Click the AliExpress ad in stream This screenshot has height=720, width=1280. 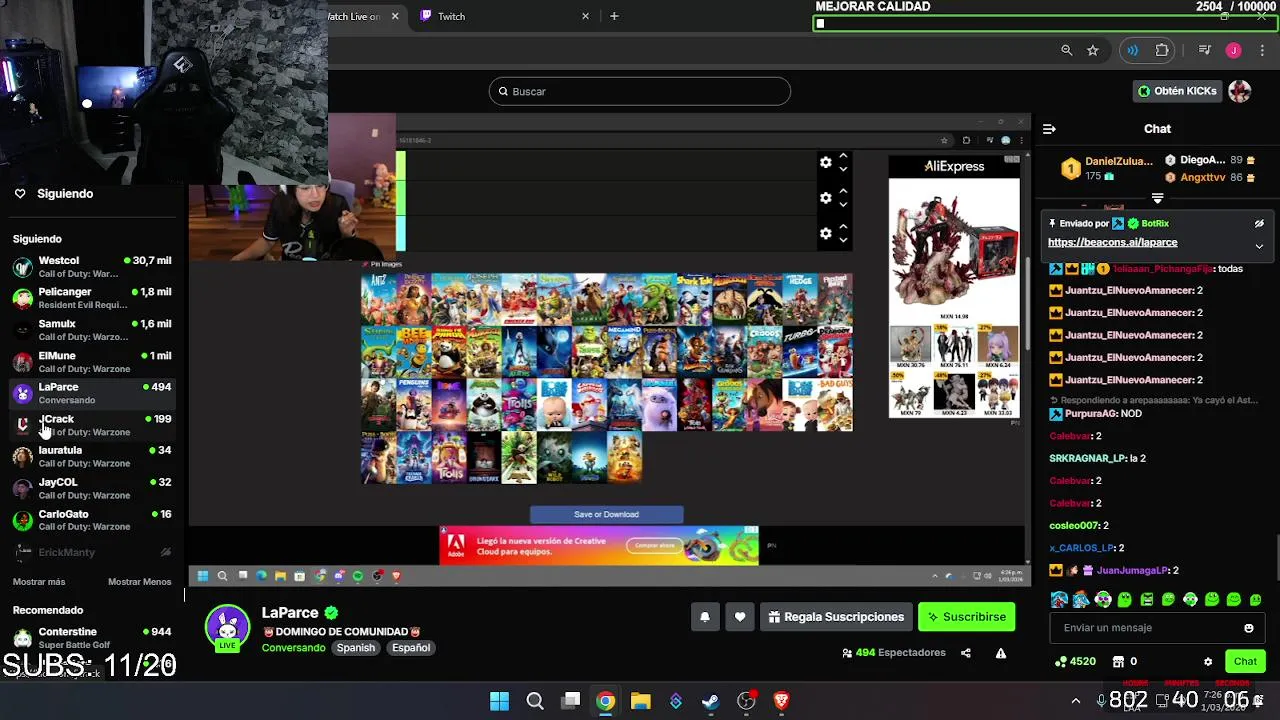954,287
